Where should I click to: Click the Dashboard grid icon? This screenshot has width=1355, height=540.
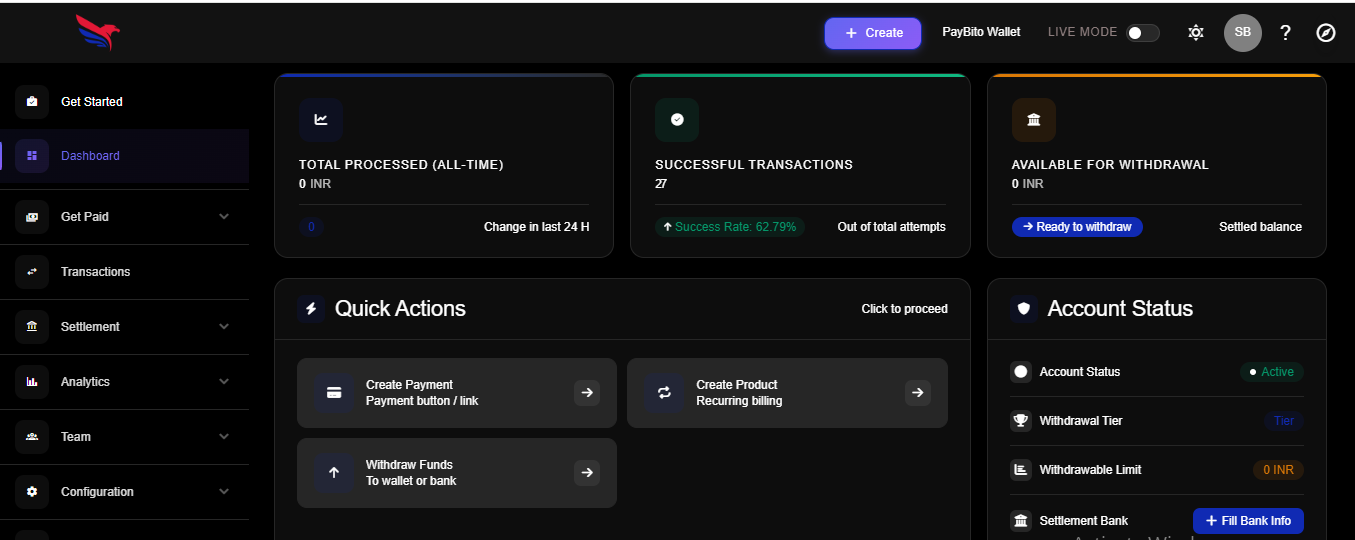[32, 156]
